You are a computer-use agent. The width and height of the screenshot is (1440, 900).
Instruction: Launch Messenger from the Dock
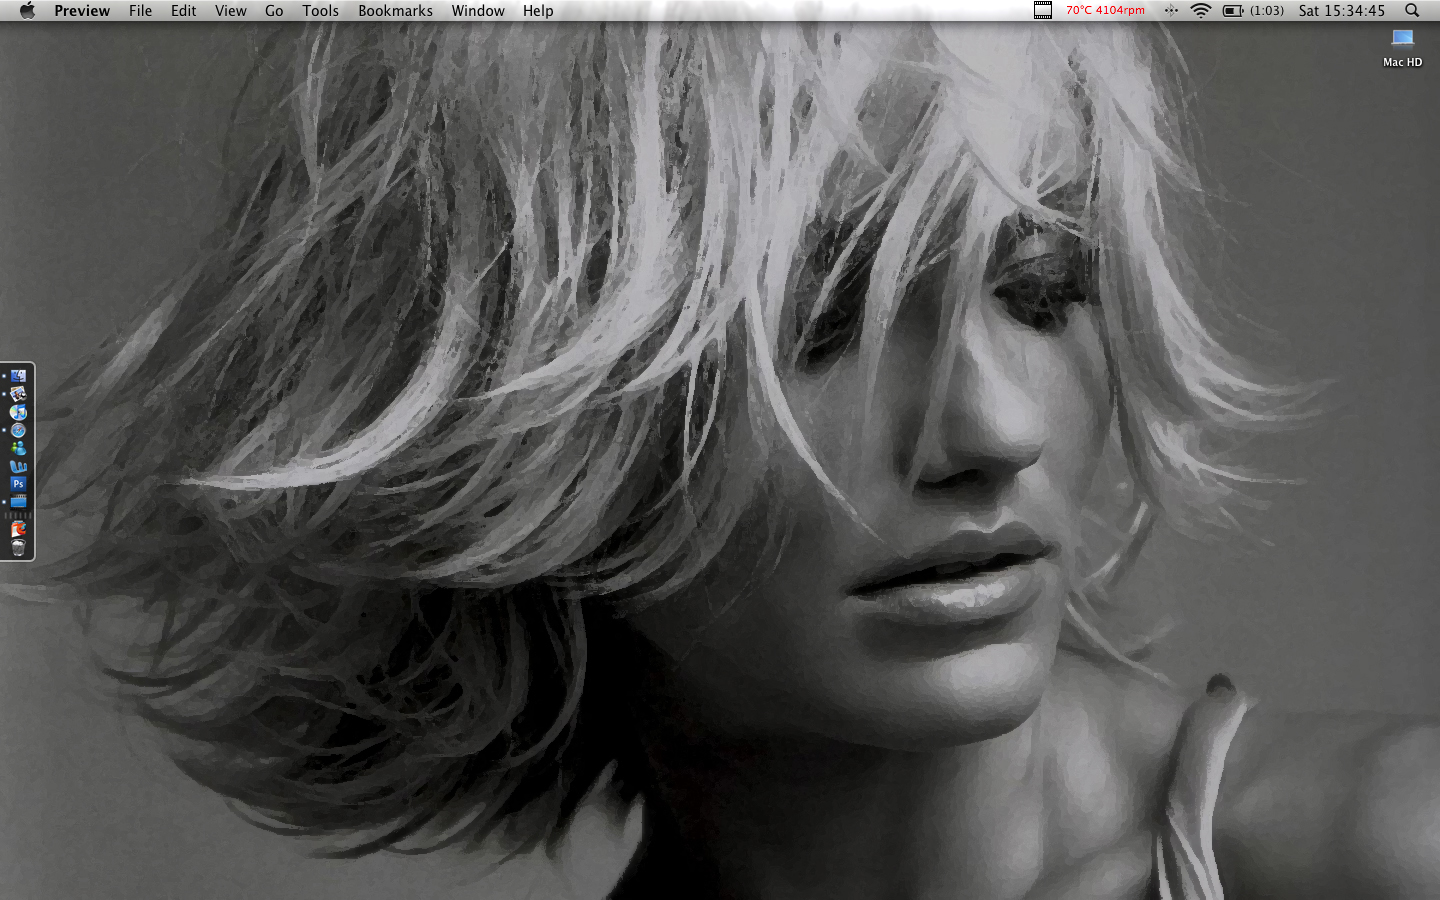[18, 448]
